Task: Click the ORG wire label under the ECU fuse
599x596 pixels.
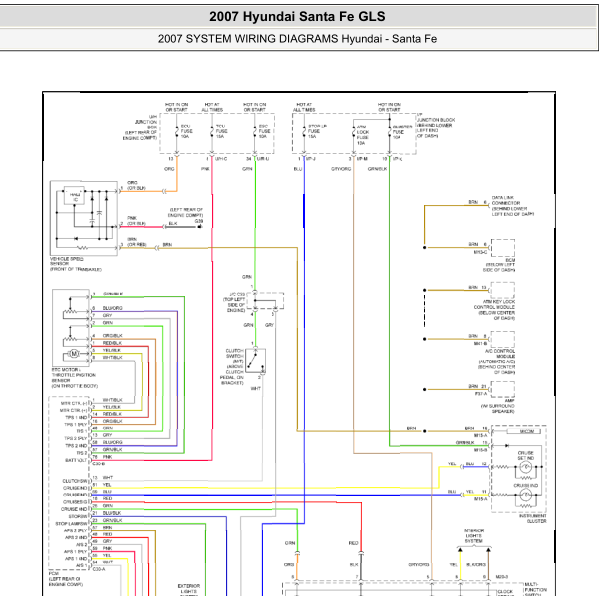Action: tap(169, 169)
